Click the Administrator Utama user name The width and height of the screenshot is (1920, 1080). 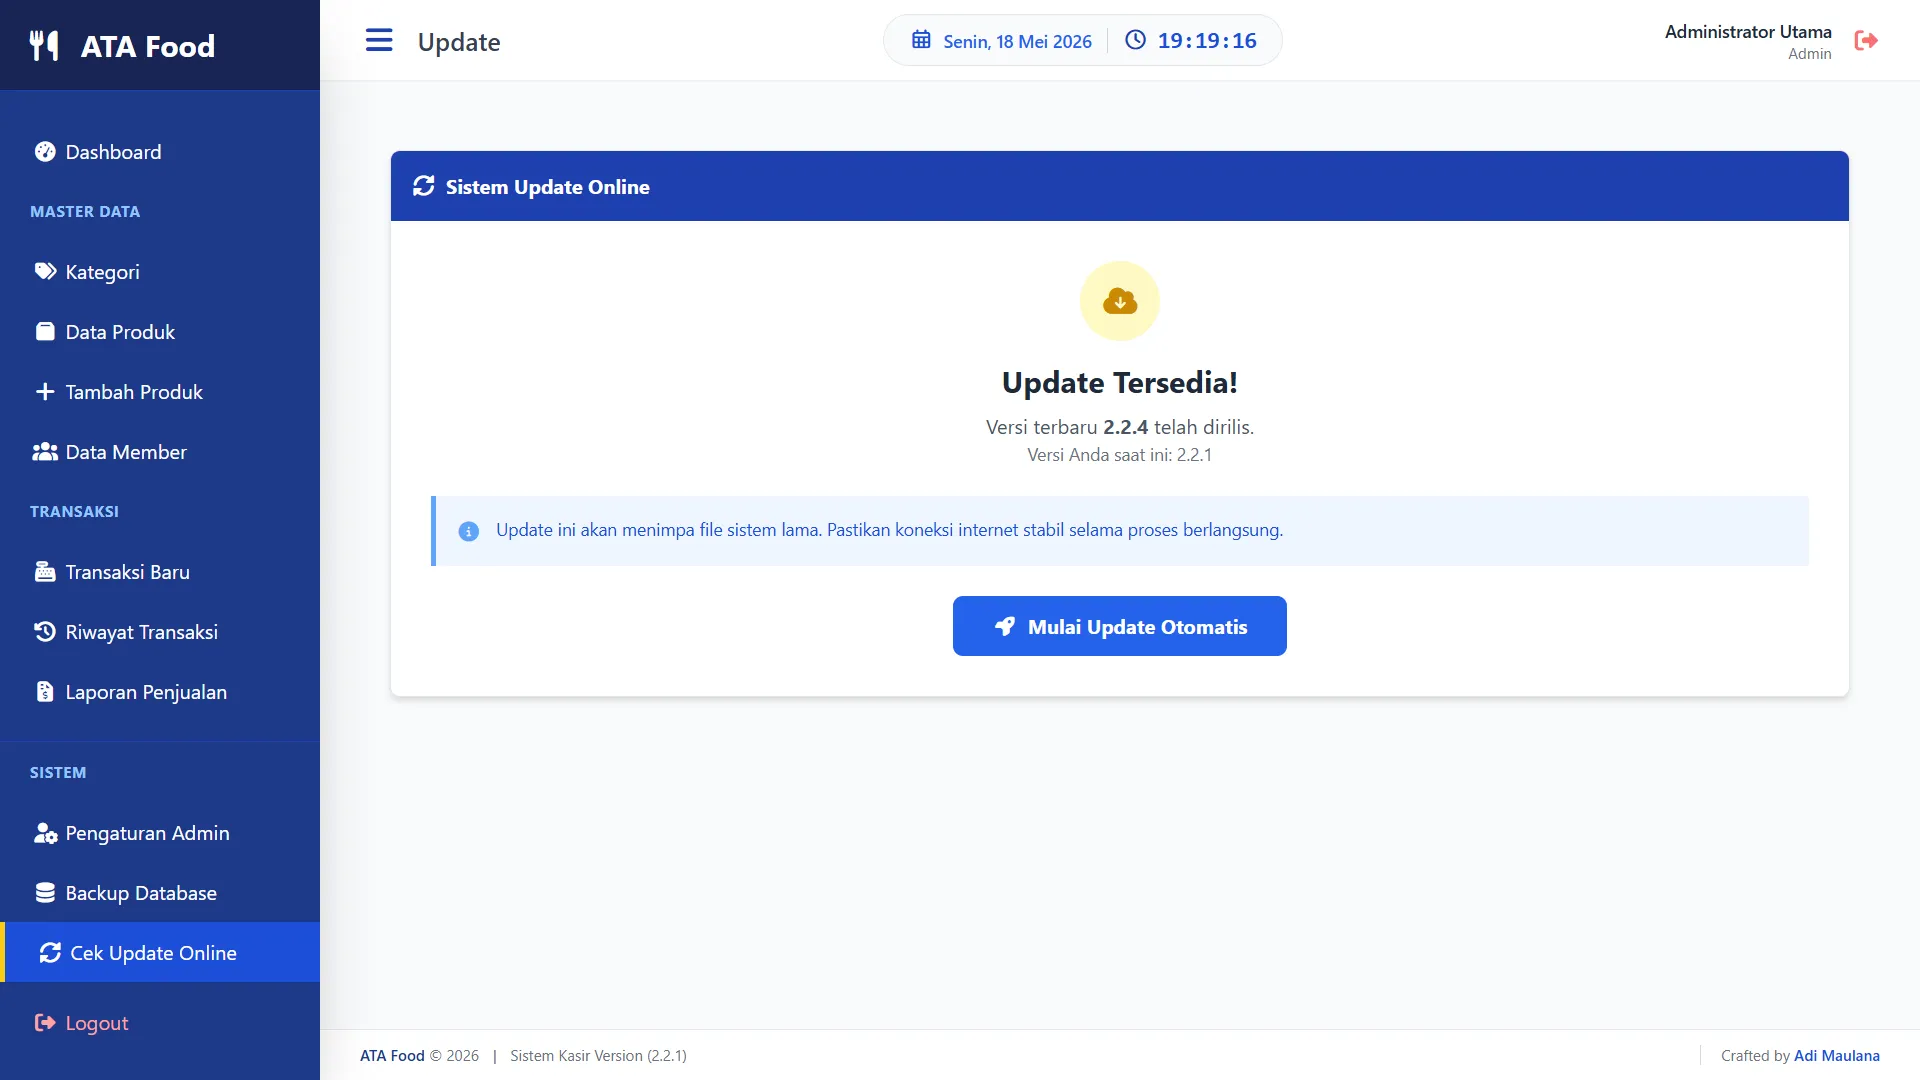[x=1748, y=32]
